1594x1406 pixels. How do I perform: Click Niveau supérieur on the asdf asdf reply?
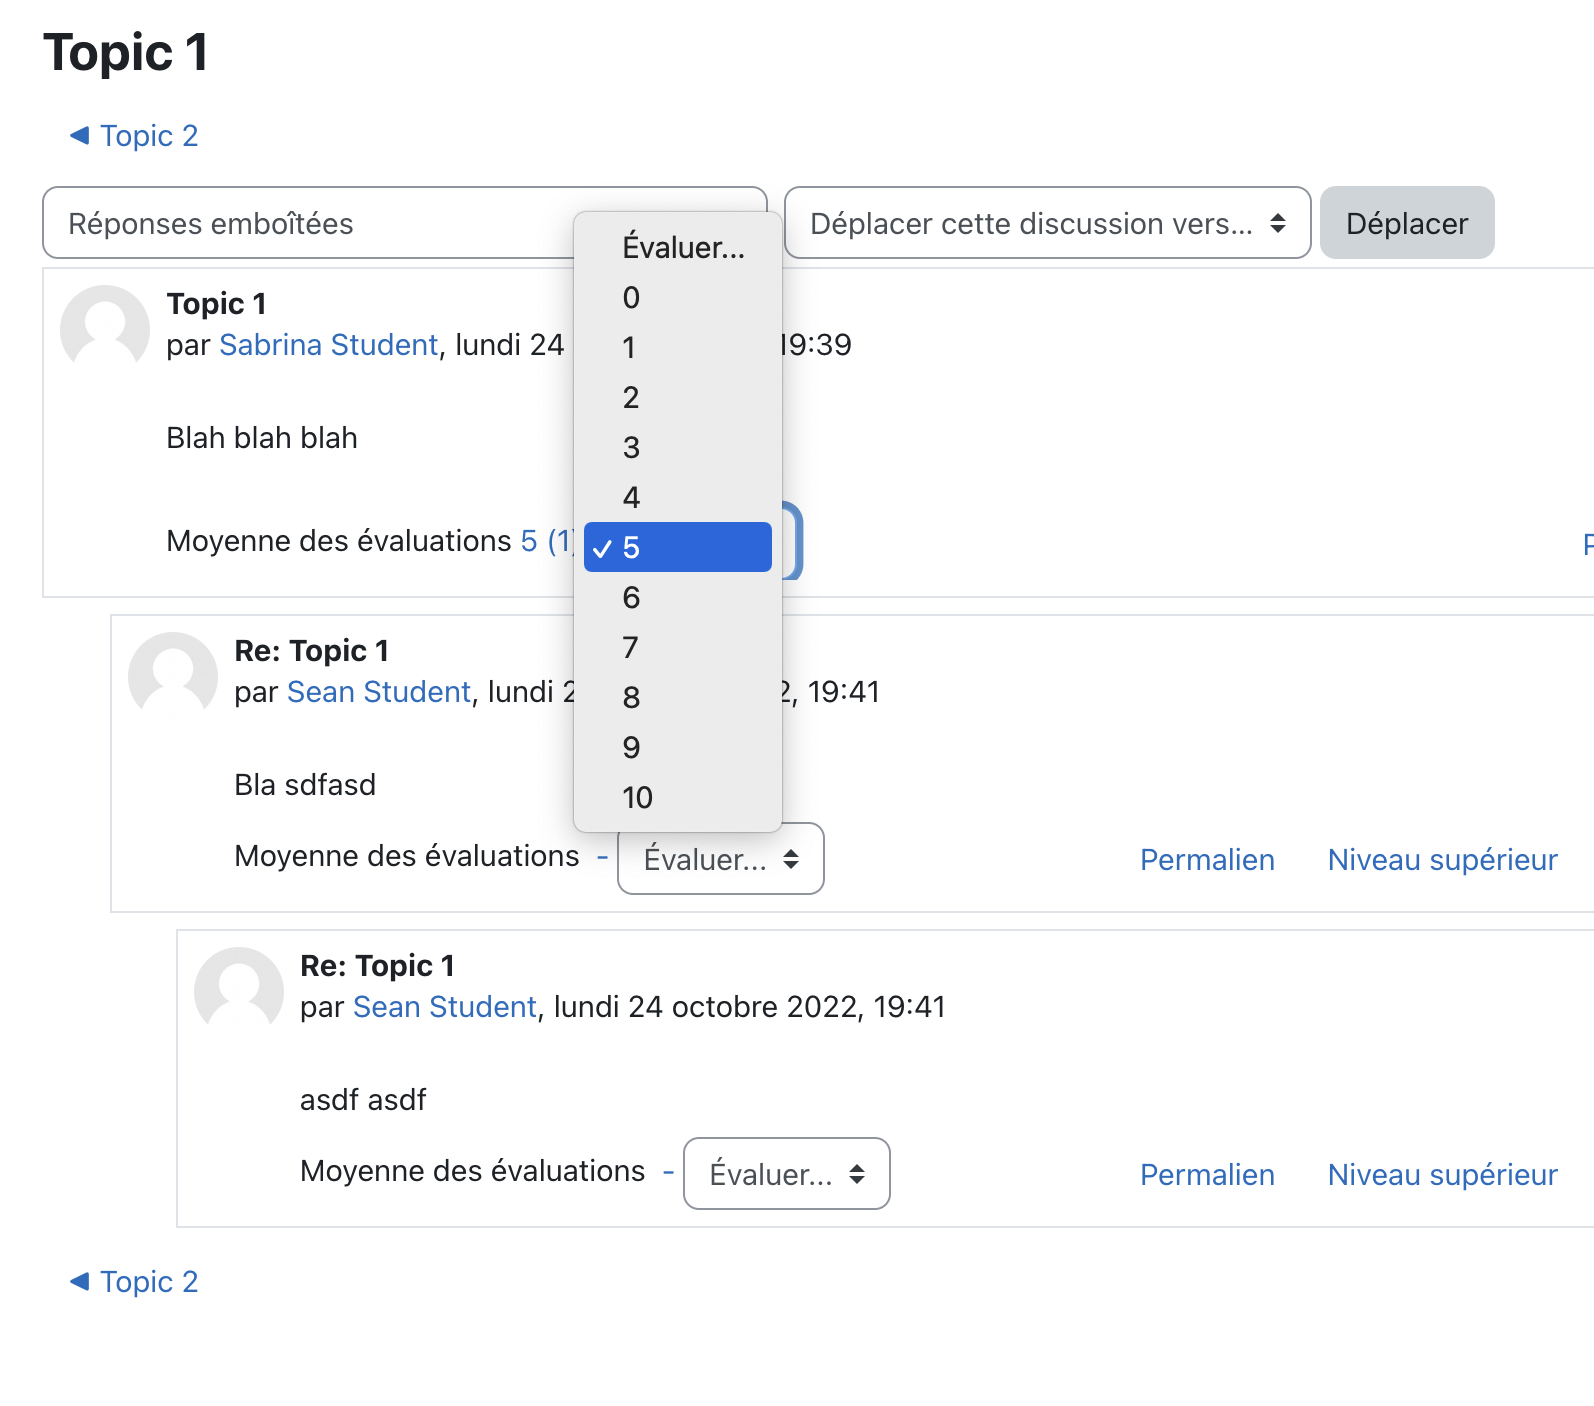point(1442,1175)
